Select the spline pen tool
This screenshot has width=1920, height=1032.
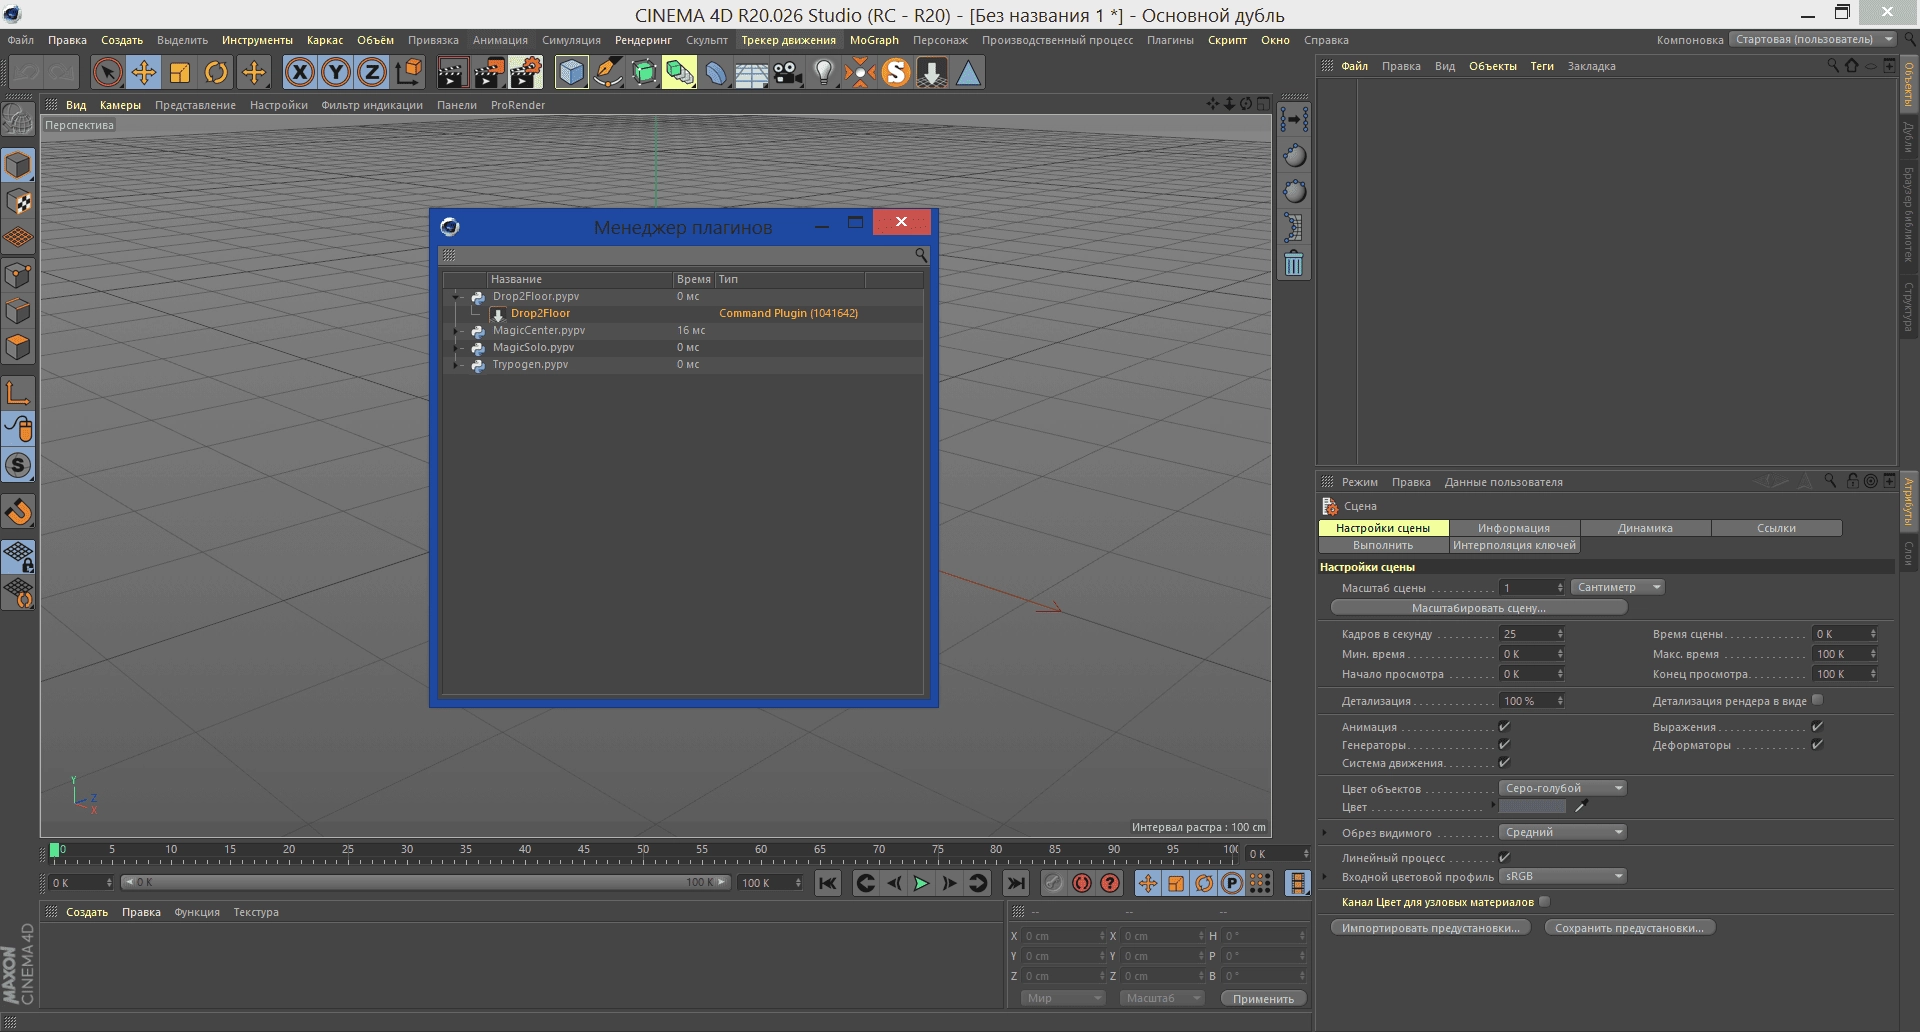pyautogui.click(x=608, y=72)
